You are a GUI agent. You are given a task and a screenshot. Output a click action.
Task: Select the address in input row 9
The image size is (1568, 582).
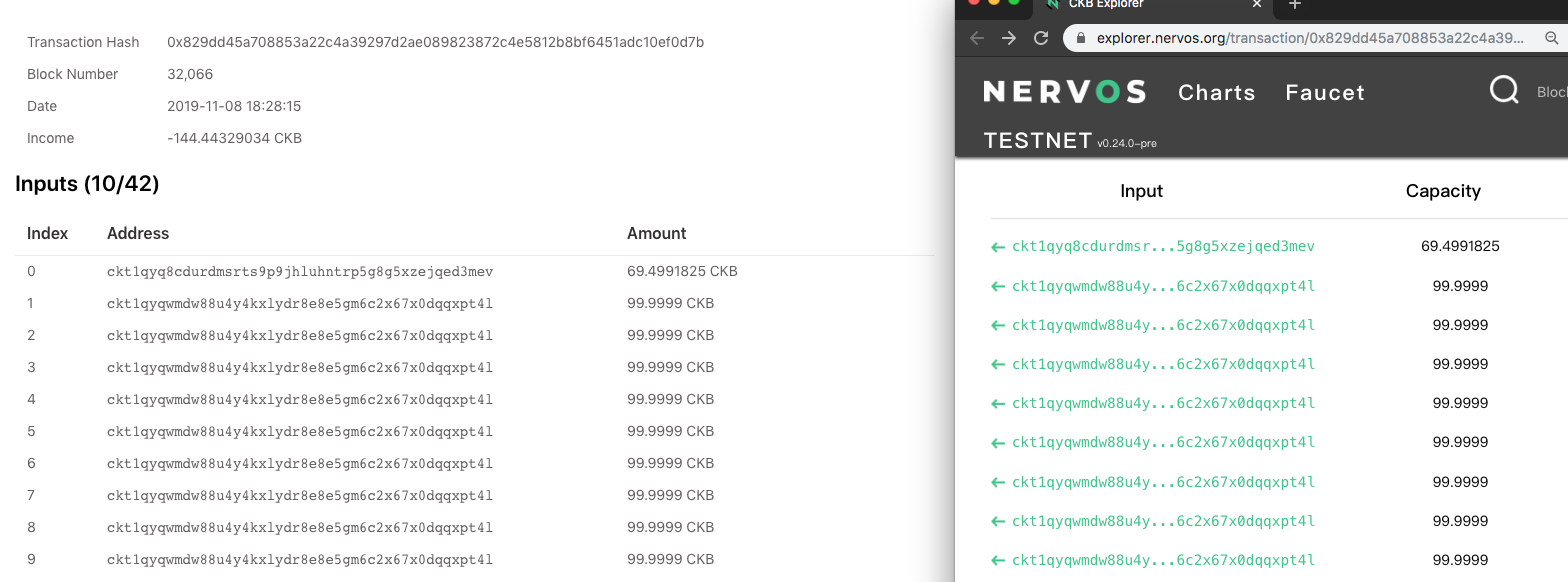(x=300, y=559)
